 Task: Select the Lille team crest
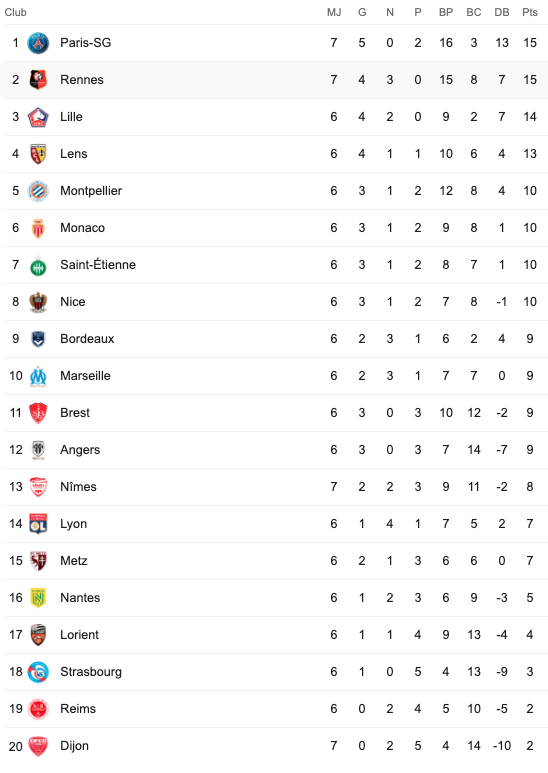[x=38, y=117]
